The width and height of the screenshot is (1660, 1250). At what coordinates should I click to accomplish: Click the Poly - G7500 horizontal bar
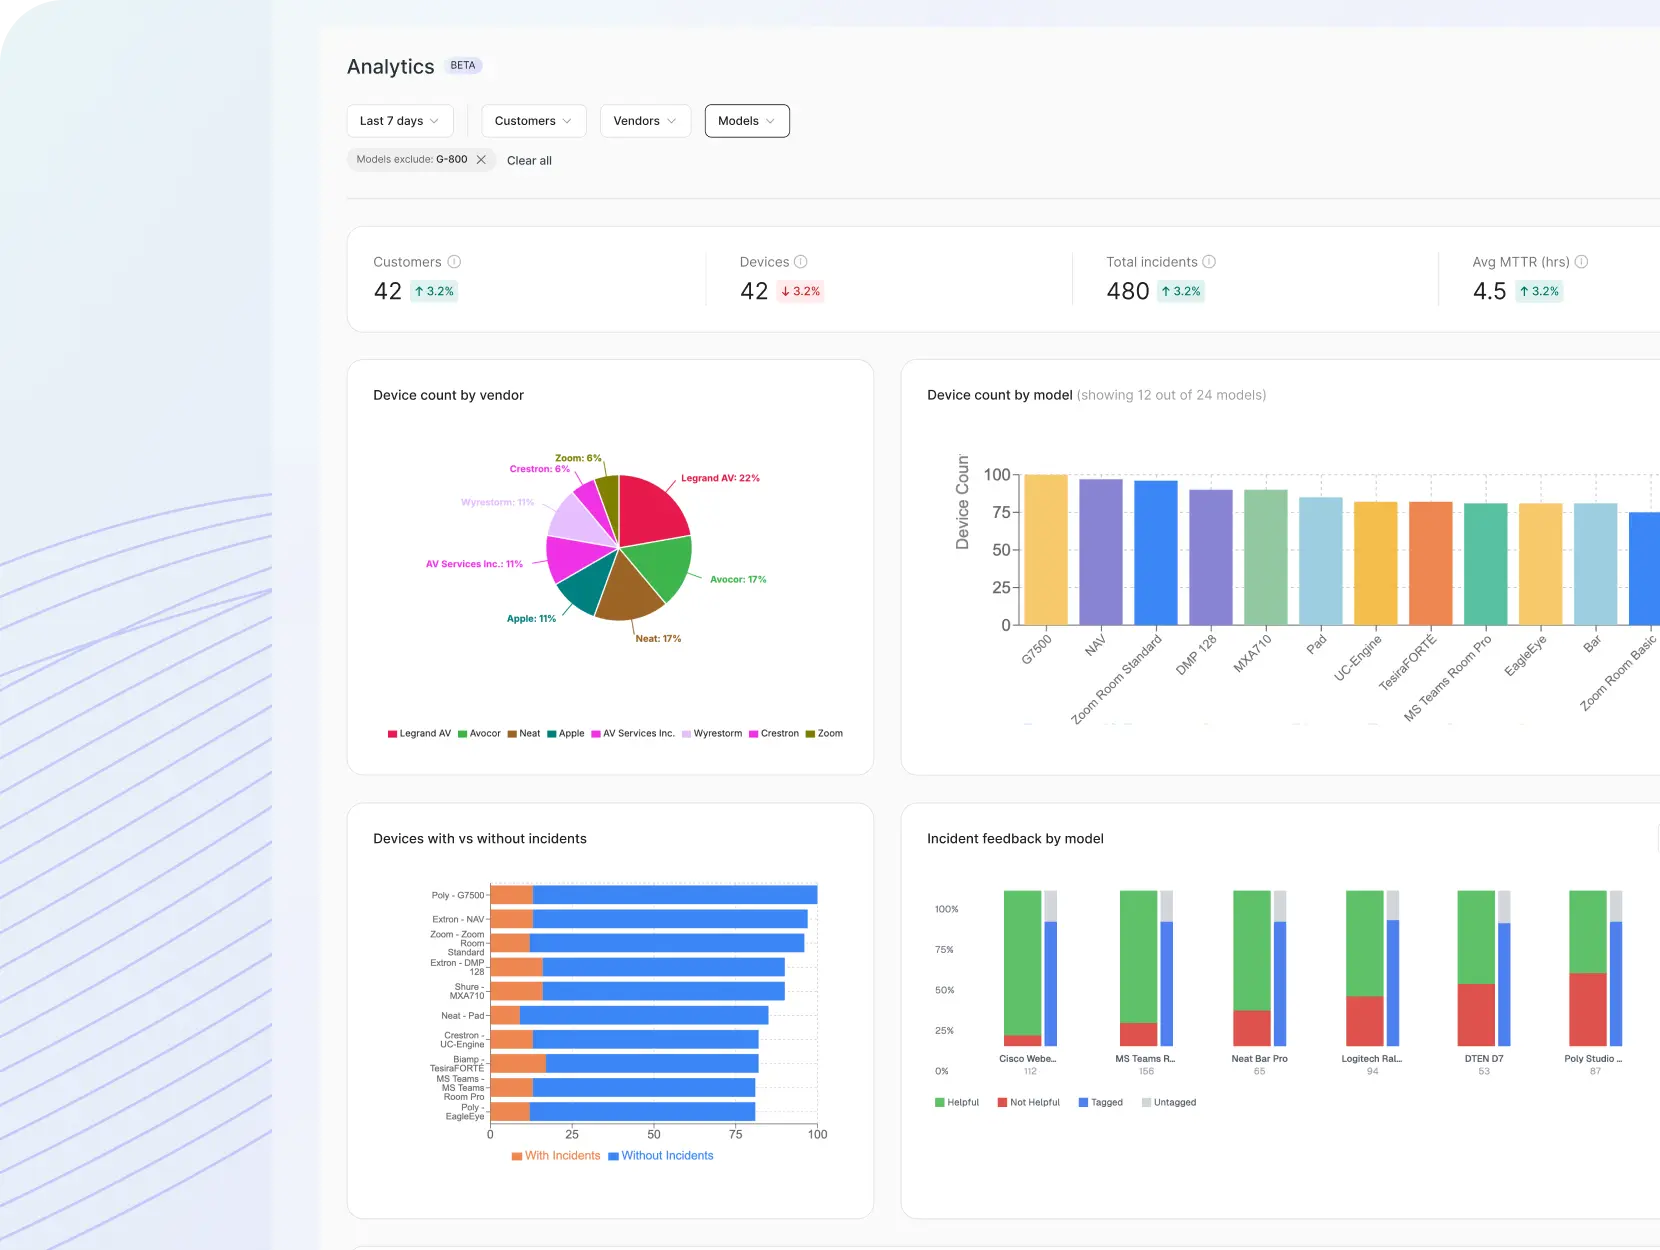point(654,895)
